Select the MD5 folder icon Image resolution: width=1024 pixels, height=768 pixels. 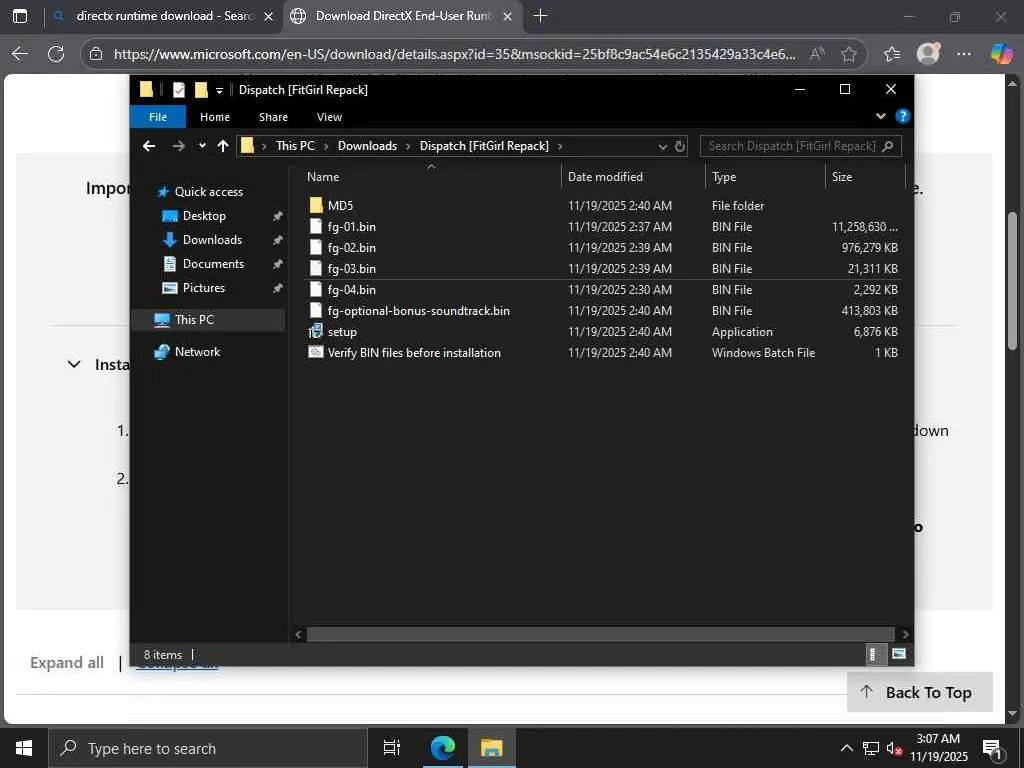pos(316,205)
